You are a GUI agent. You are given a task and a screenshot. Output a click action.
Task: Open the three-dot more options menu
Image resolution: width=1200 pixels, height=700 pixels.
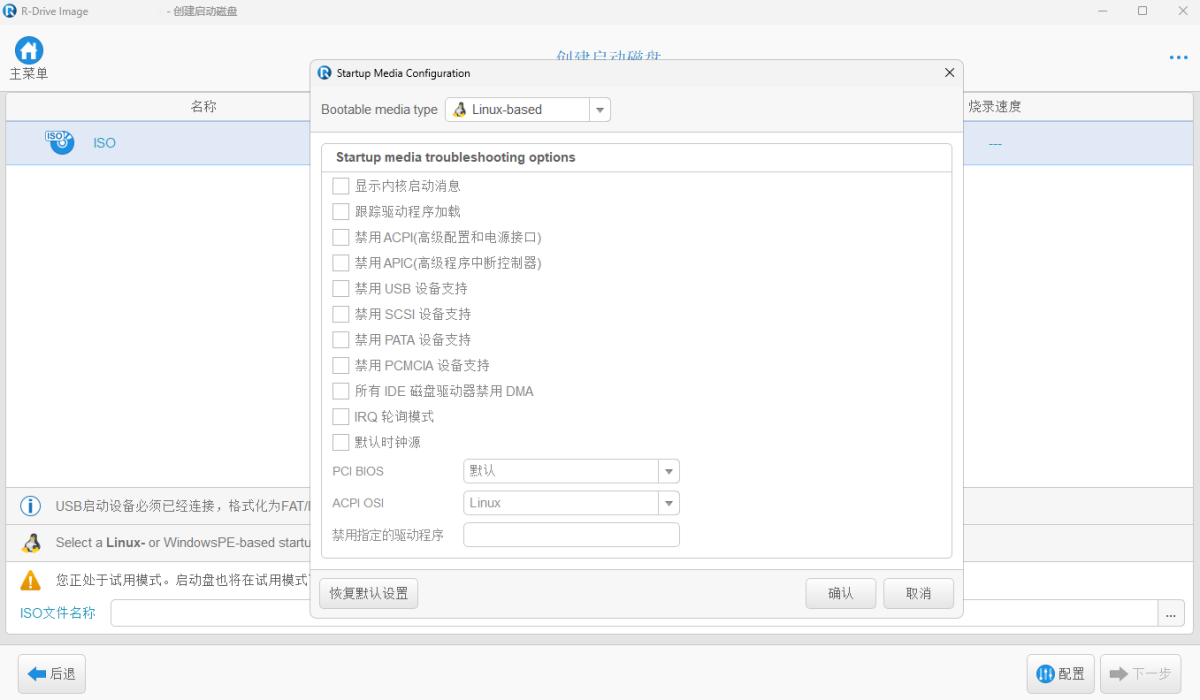(x=1178, y=58)
